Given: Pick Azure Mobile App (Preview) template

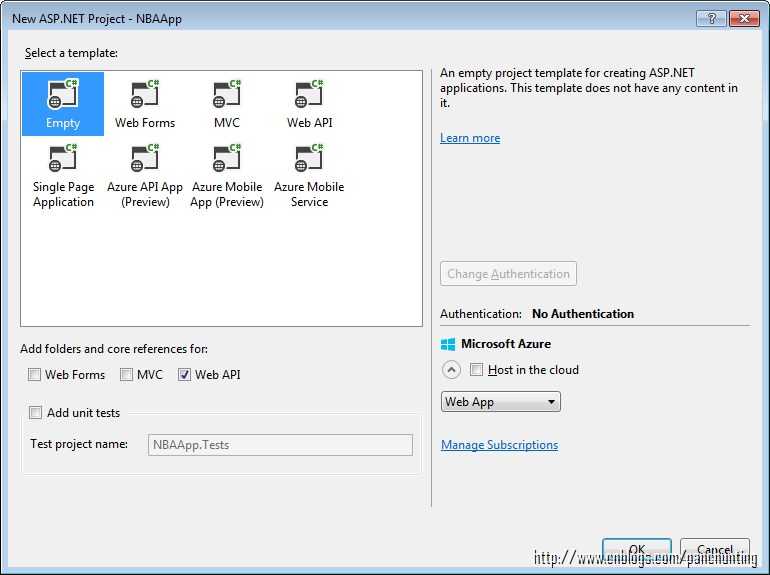Looking at the screenshot, I should click(x=227, y=175).
